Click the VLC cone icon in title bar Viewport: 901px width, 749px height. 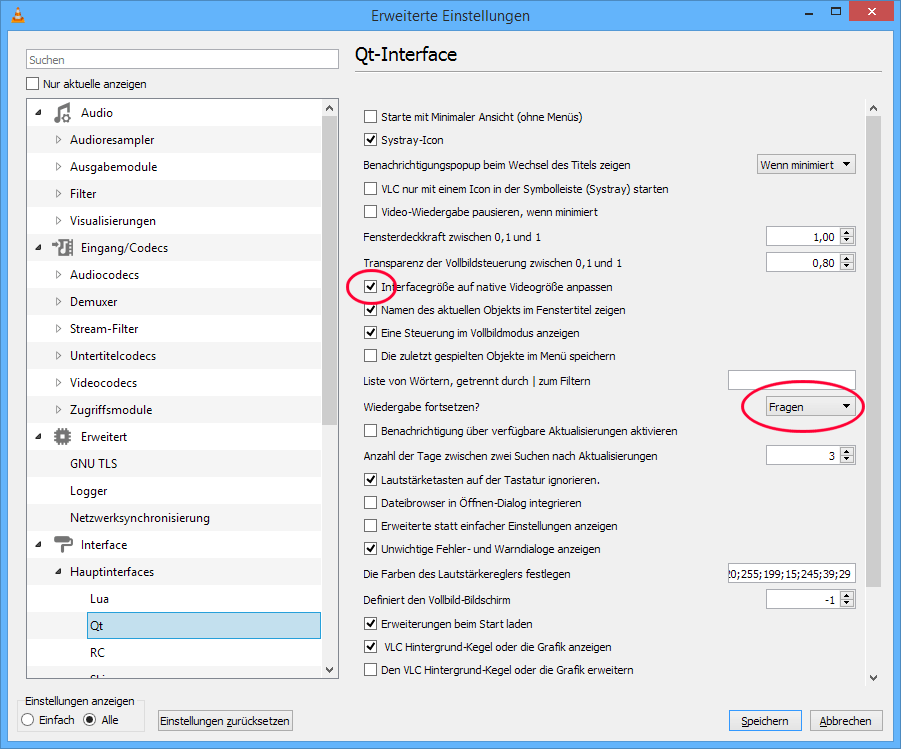(x=15, y=15)
